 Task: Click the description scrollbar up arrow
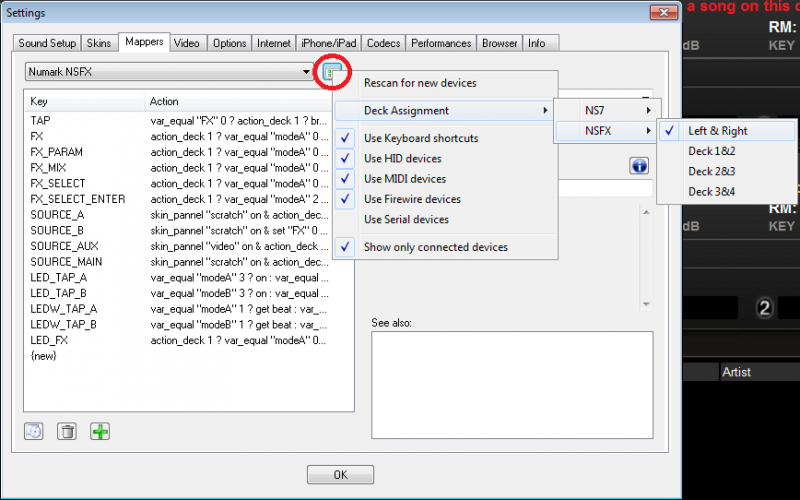coord(646,212)
